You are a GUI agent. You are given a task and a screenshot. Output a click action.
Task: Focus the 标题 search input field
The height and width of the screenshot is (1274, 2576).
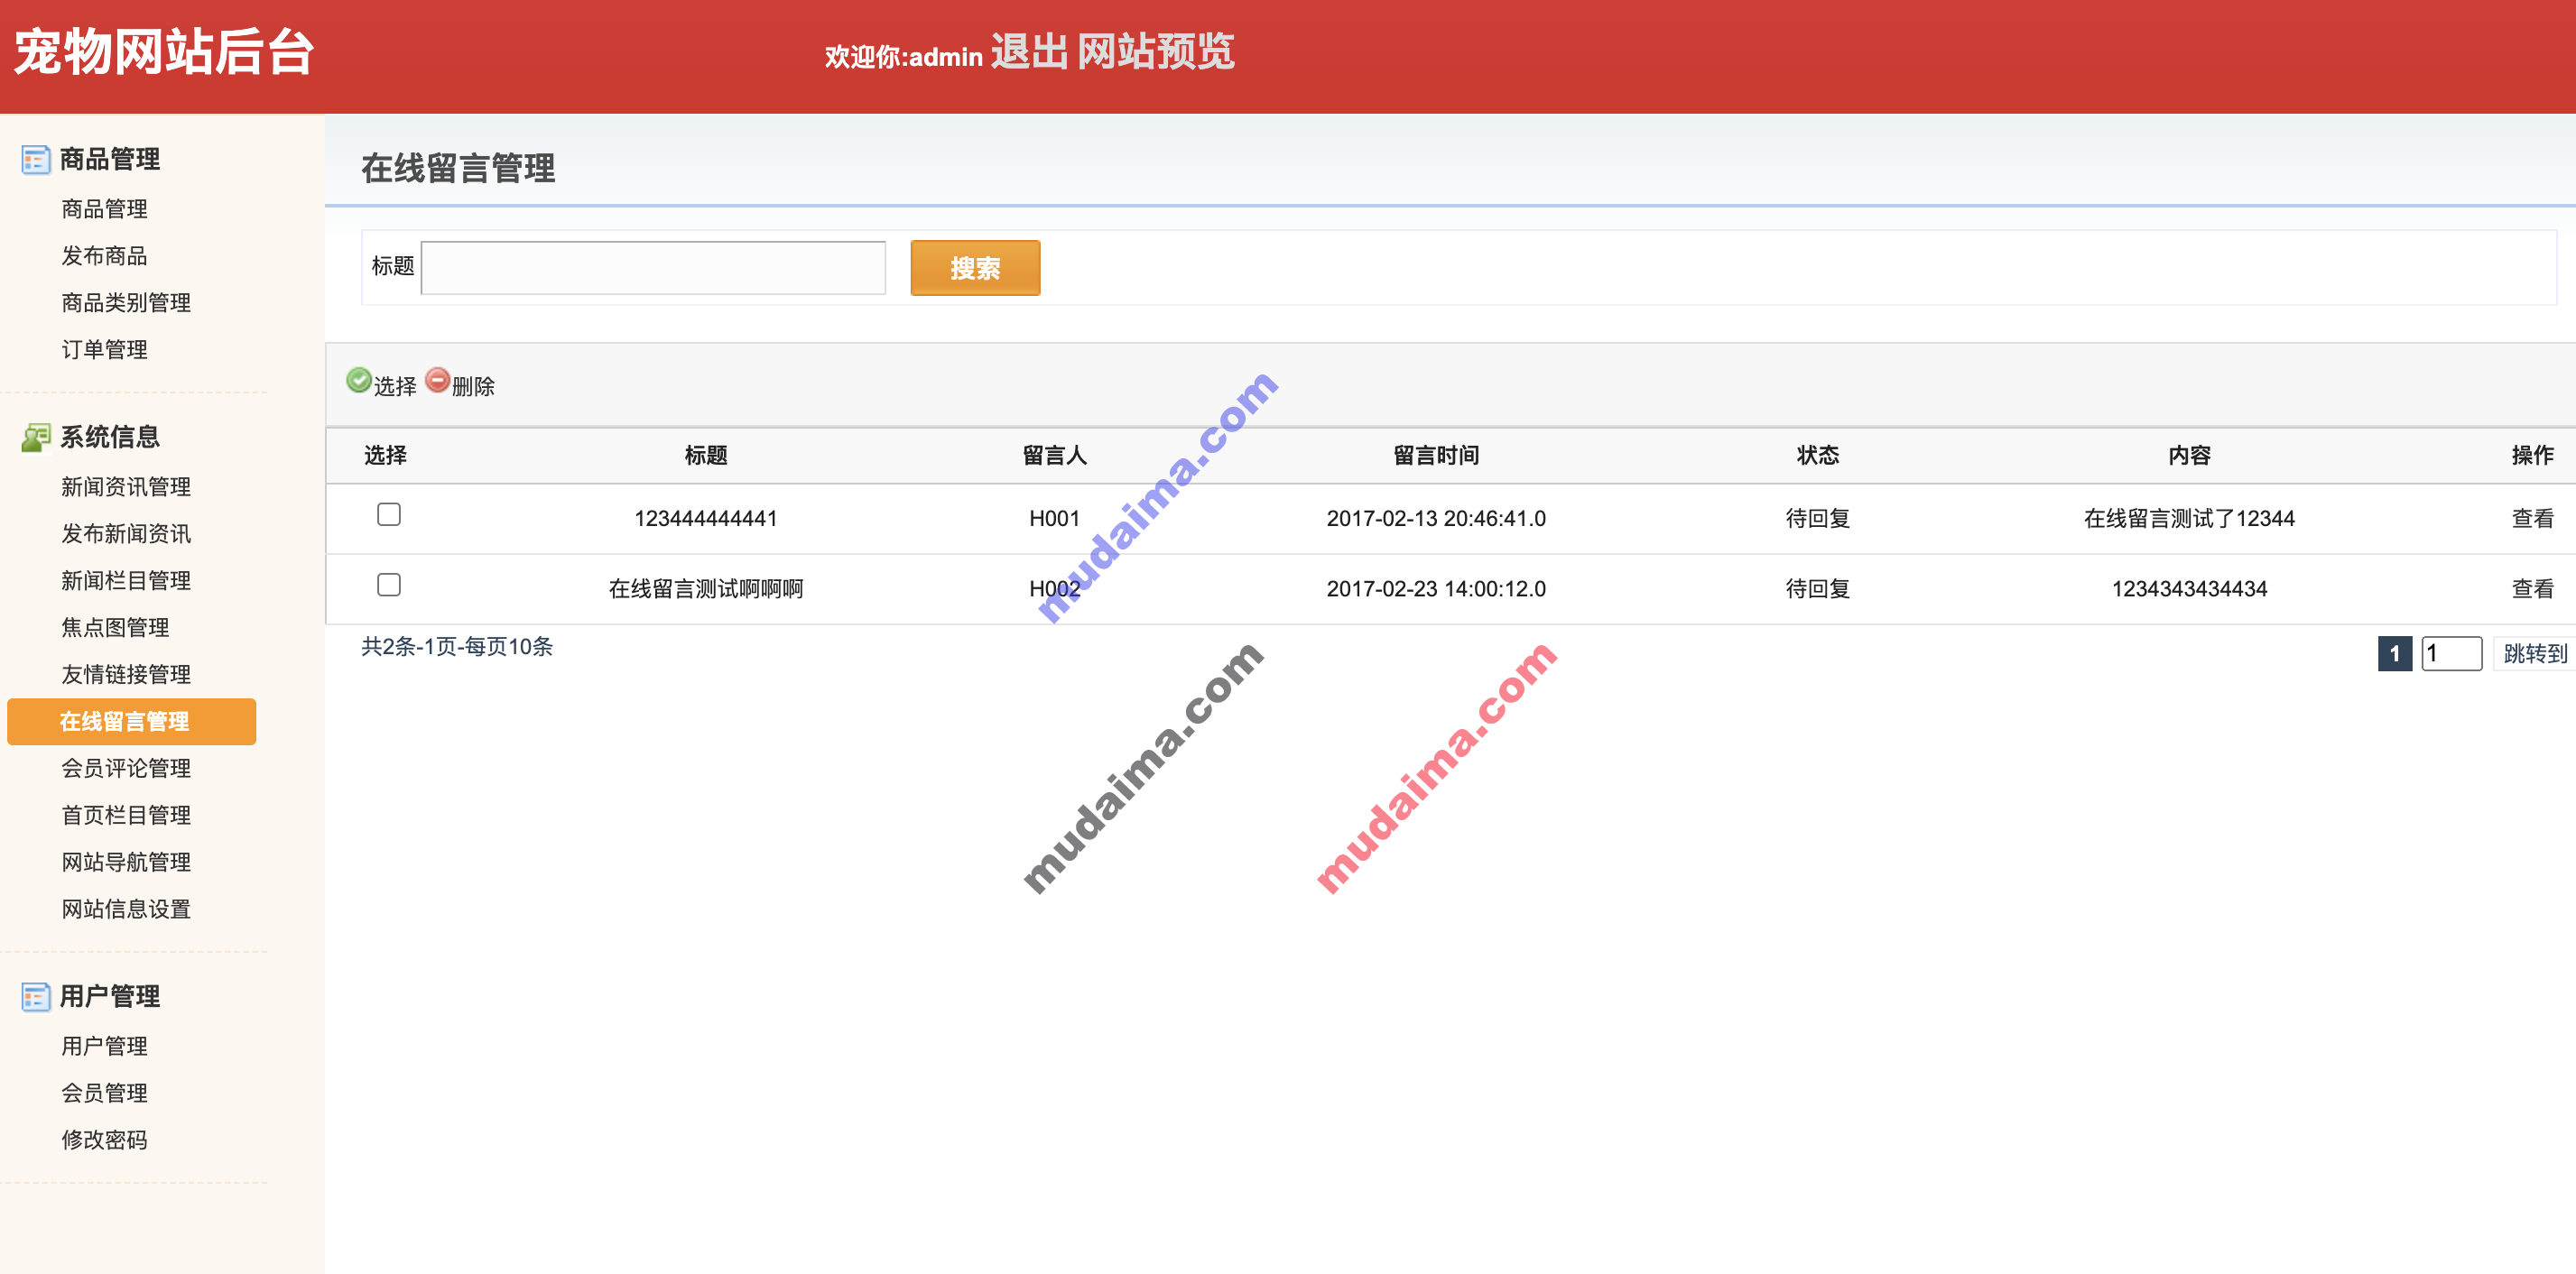click(653, 268)
